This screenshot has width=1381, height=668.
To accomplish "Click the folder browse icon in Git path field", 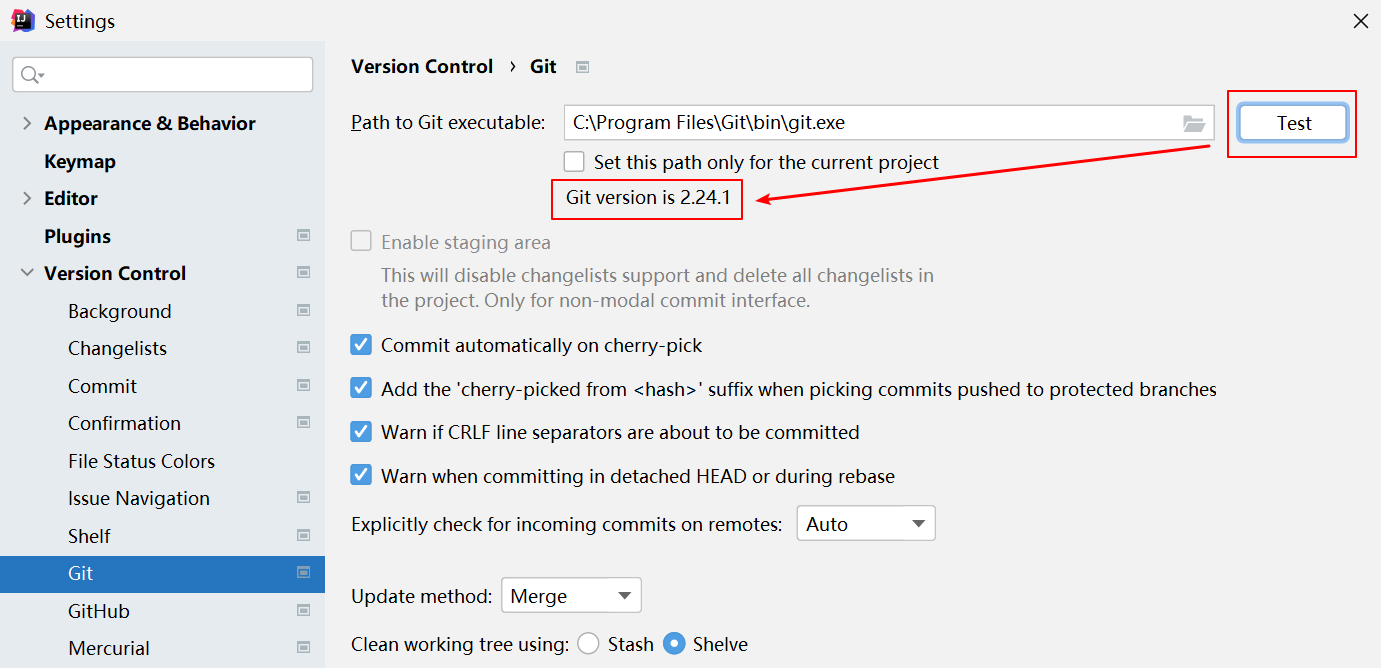I will (1193, 123).
